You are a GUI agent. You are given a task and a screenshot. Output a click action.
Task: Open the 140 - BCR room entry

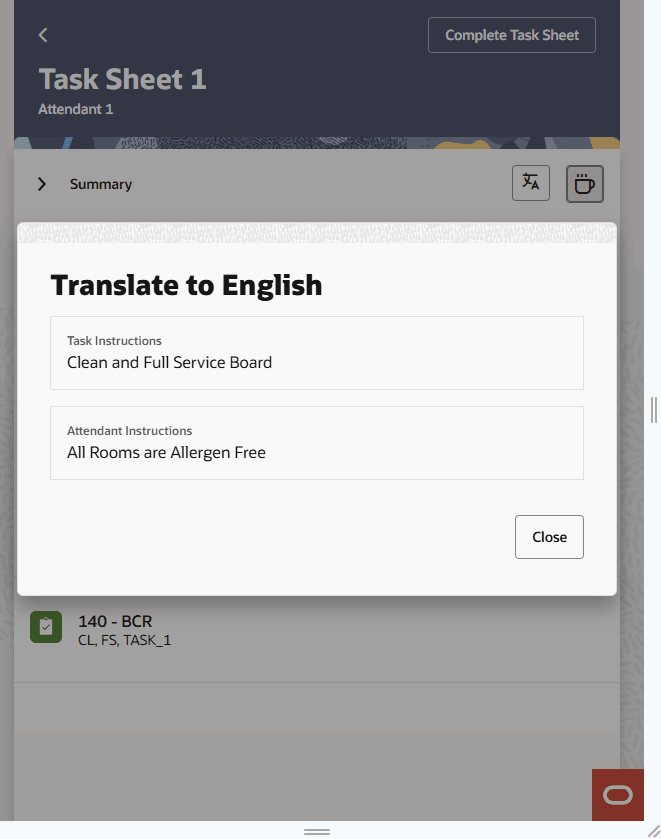pos(317,630)
